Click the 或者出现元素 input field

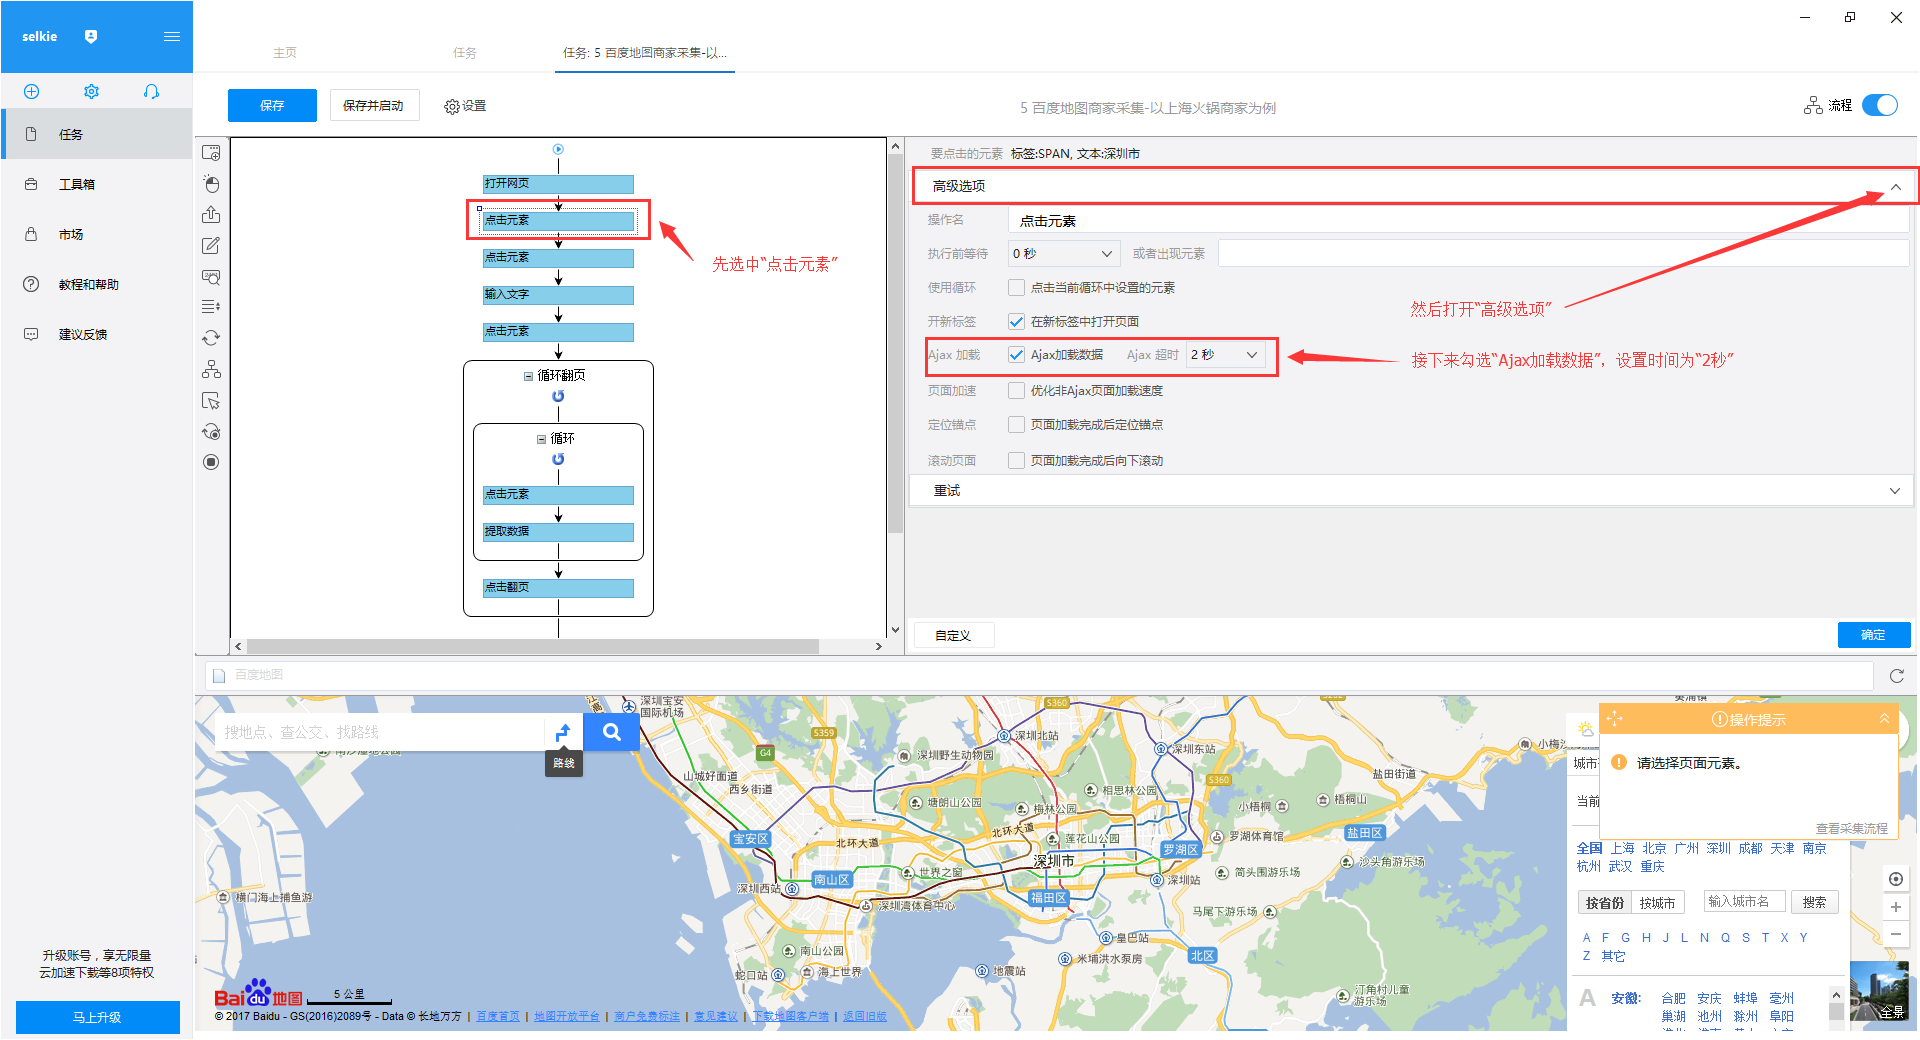pyautogui.click(x=1563, y=254)
